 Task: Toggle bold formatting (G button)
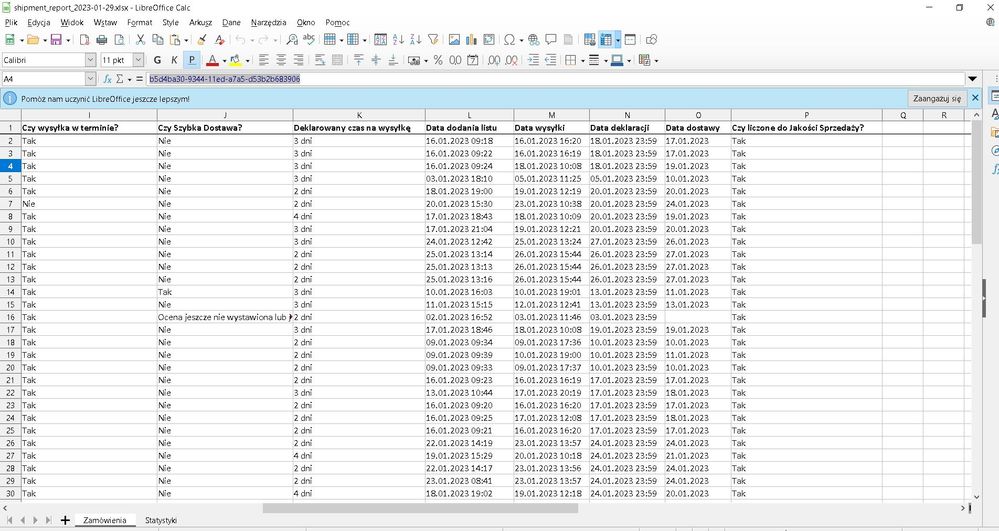click(x=157, y=60)
